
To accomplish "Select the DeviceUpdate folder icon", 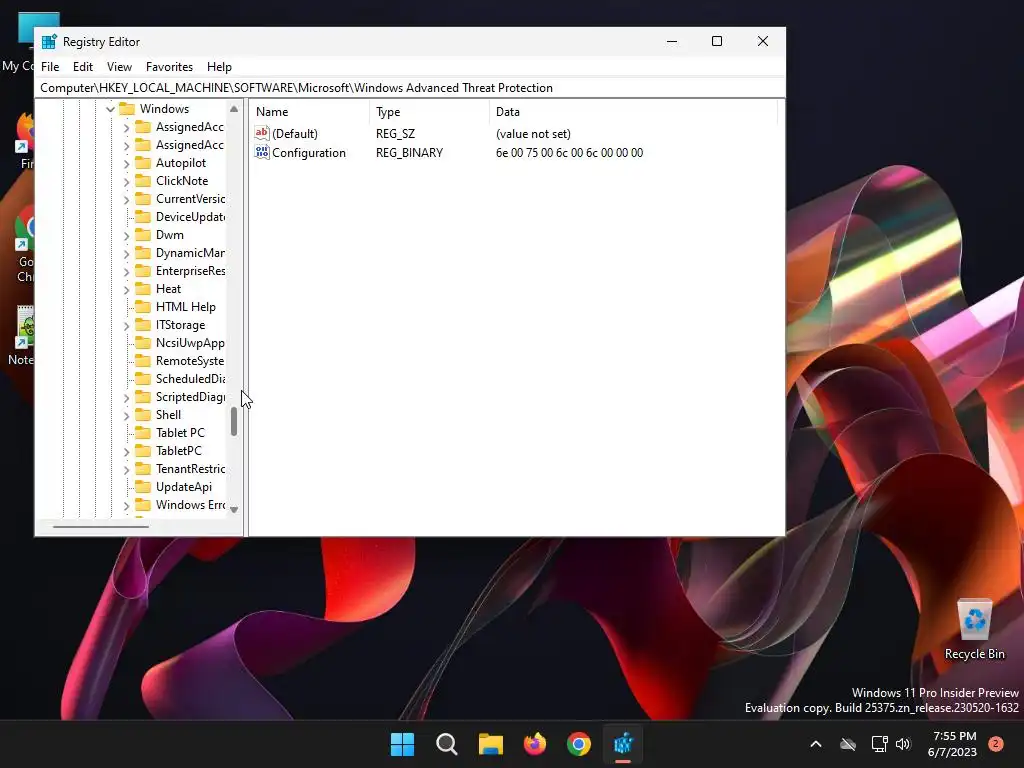I will click(x=142, y=216).
